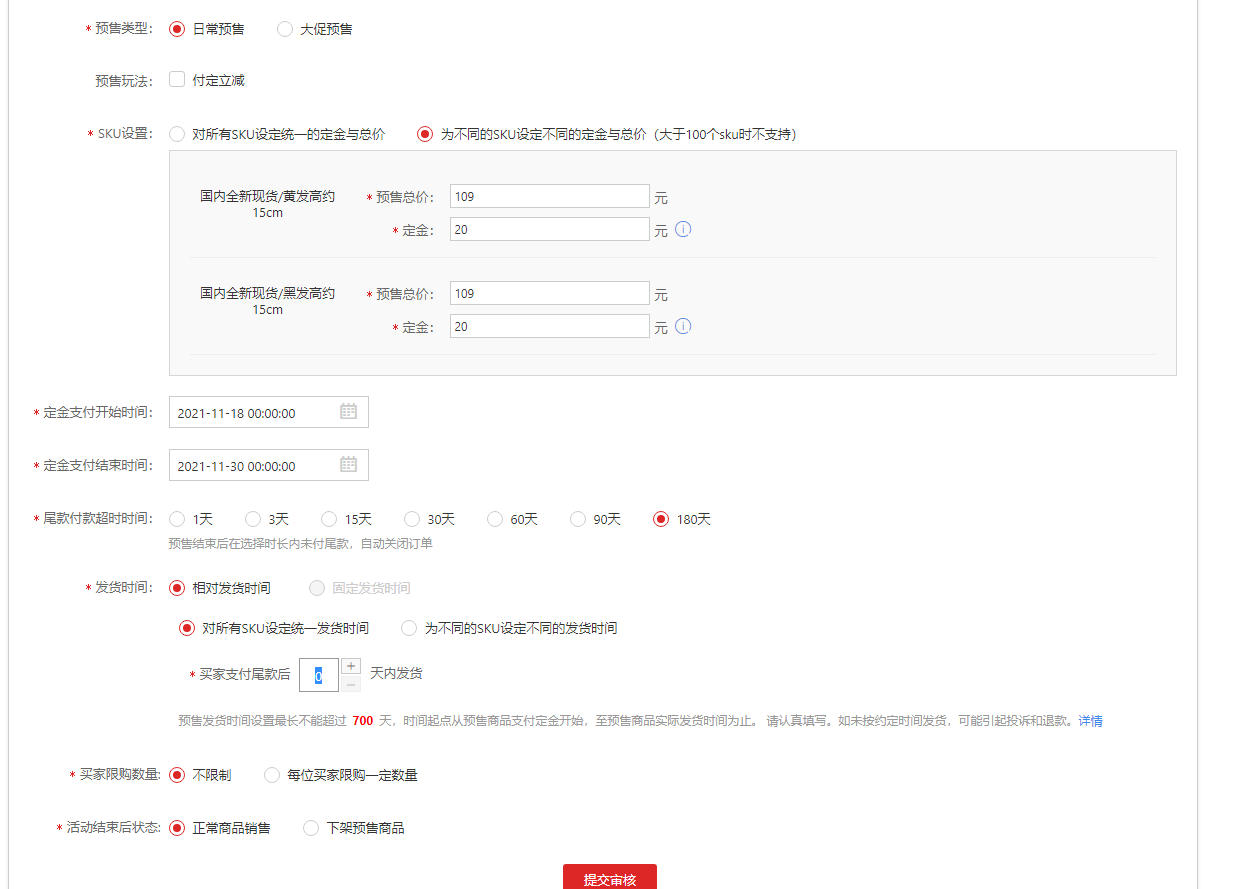Viewport: 1260px width, 889px height.
Task: Edit 定金 field for 黑发高约15cm
Action: 550,326
